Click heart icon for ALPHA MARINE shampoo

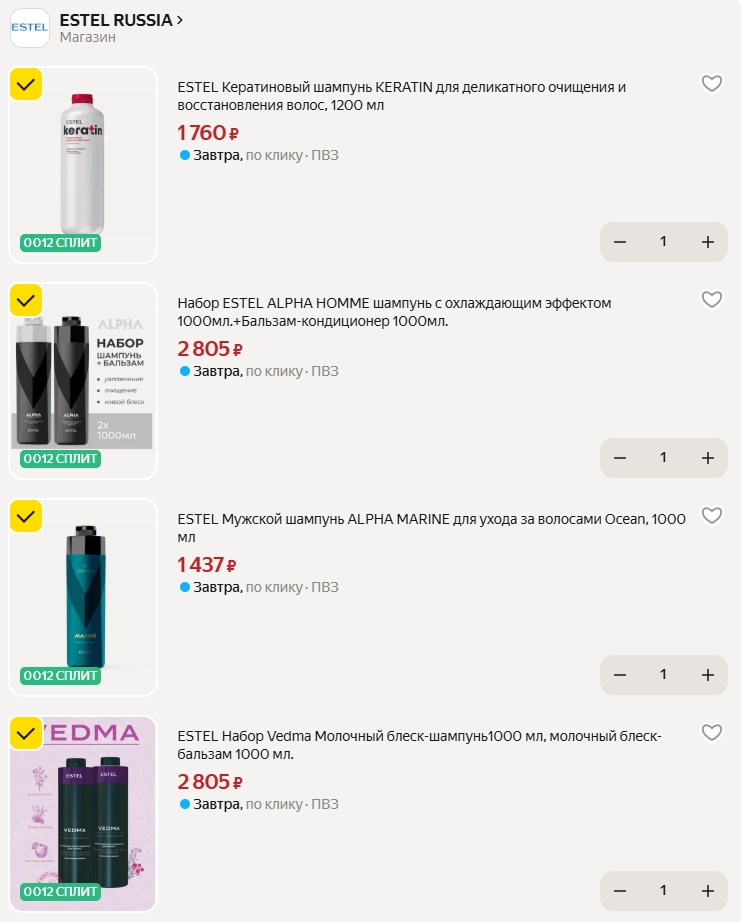pyautogui.click(x=711, y=516)
